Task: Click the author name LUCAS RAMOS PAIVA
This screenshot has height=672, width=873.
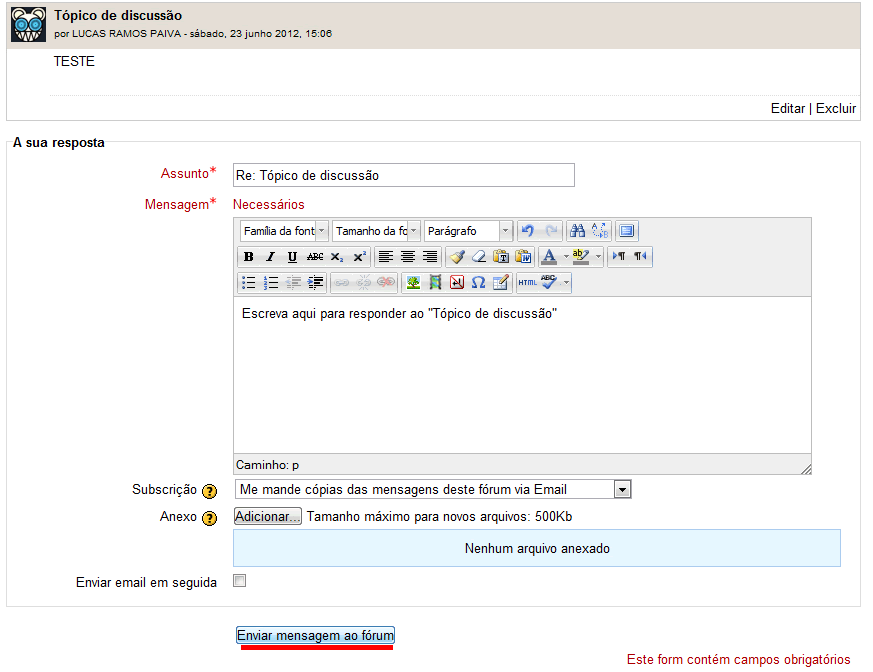Action: click(x=126, y=33)
